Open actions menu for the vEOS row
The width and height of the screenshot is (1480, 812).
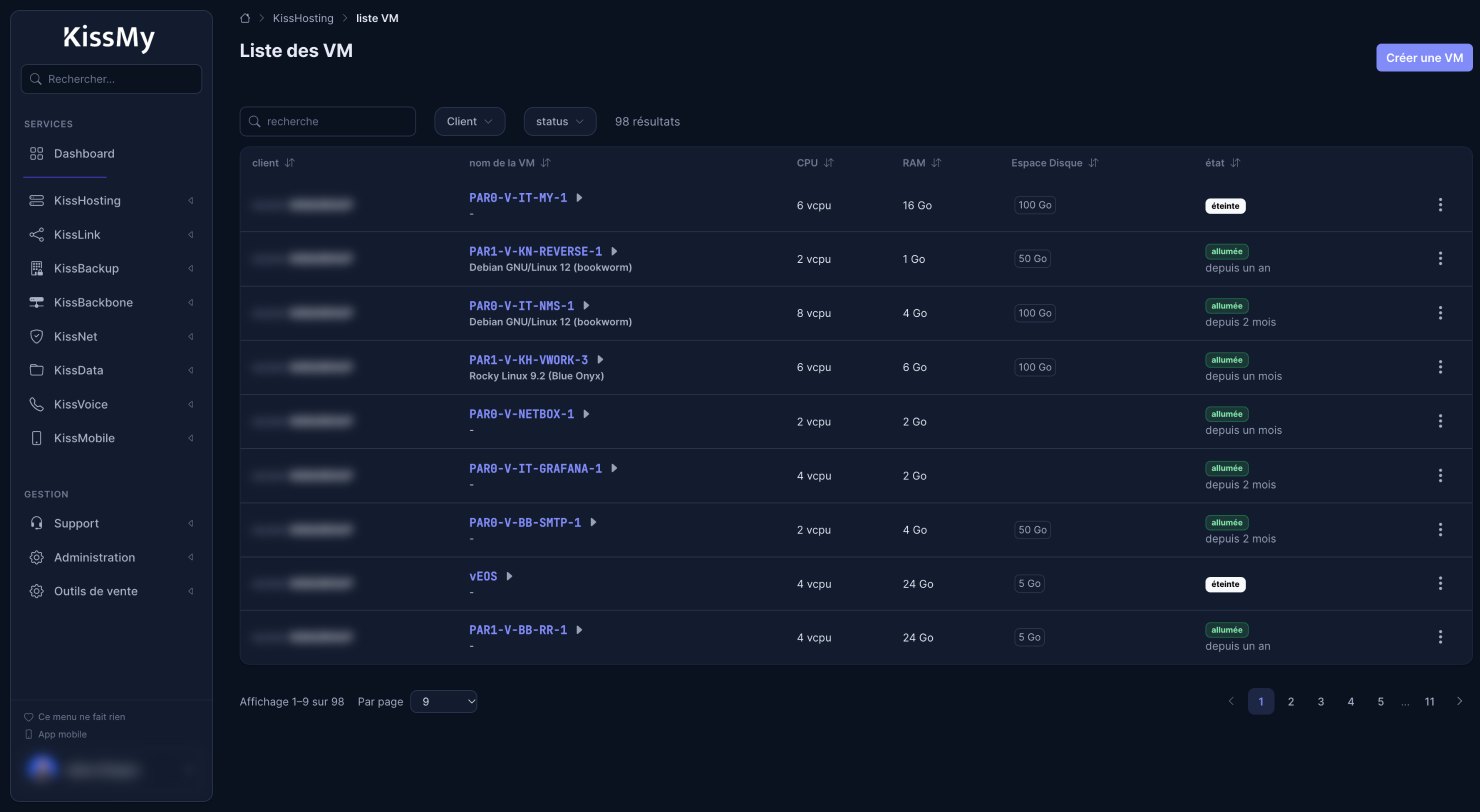(x=1440, y=583)
